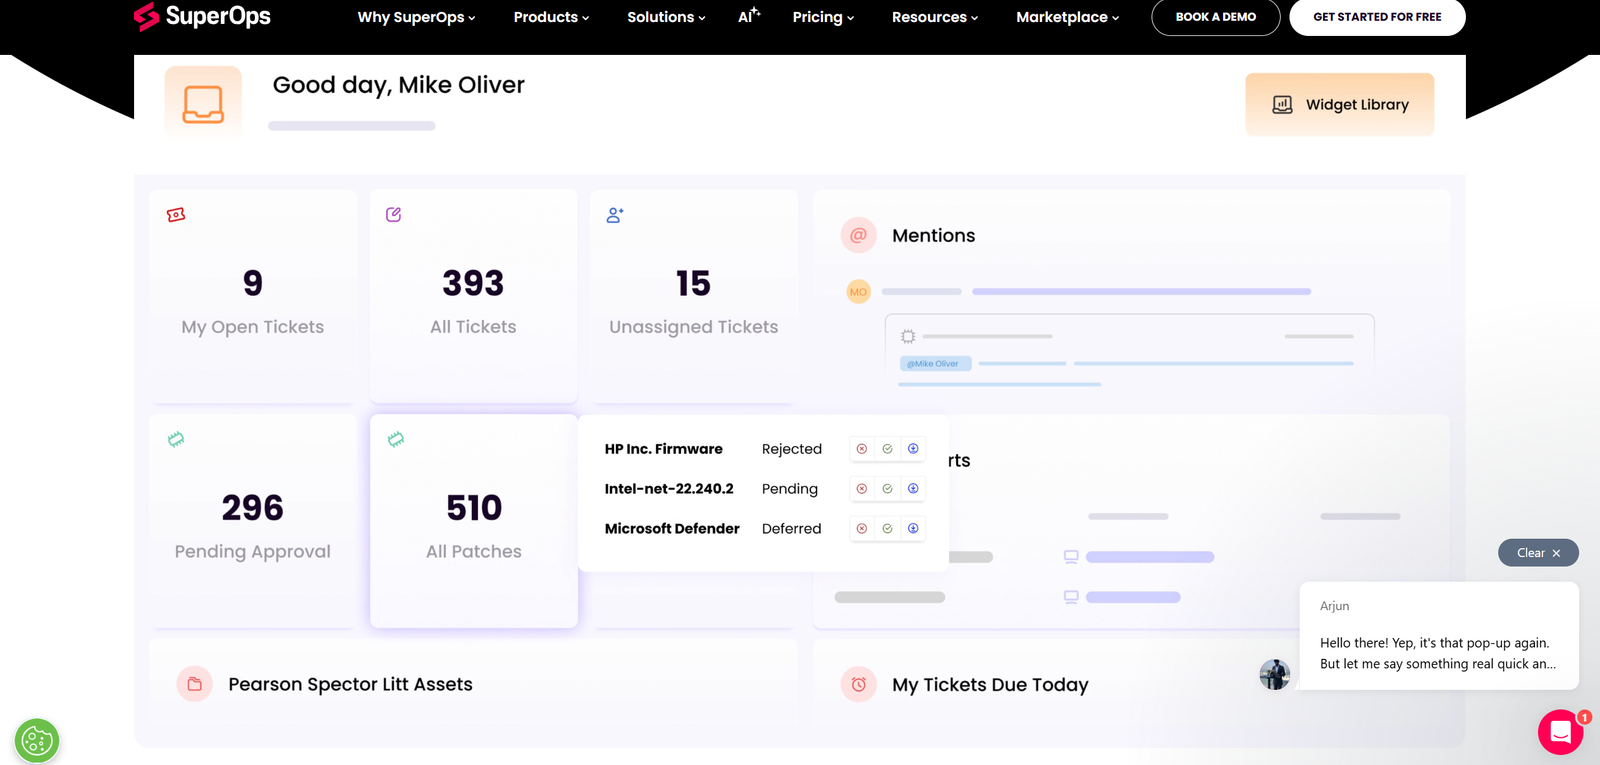Expand the Pricing dropdown

(x=823, y=17)
